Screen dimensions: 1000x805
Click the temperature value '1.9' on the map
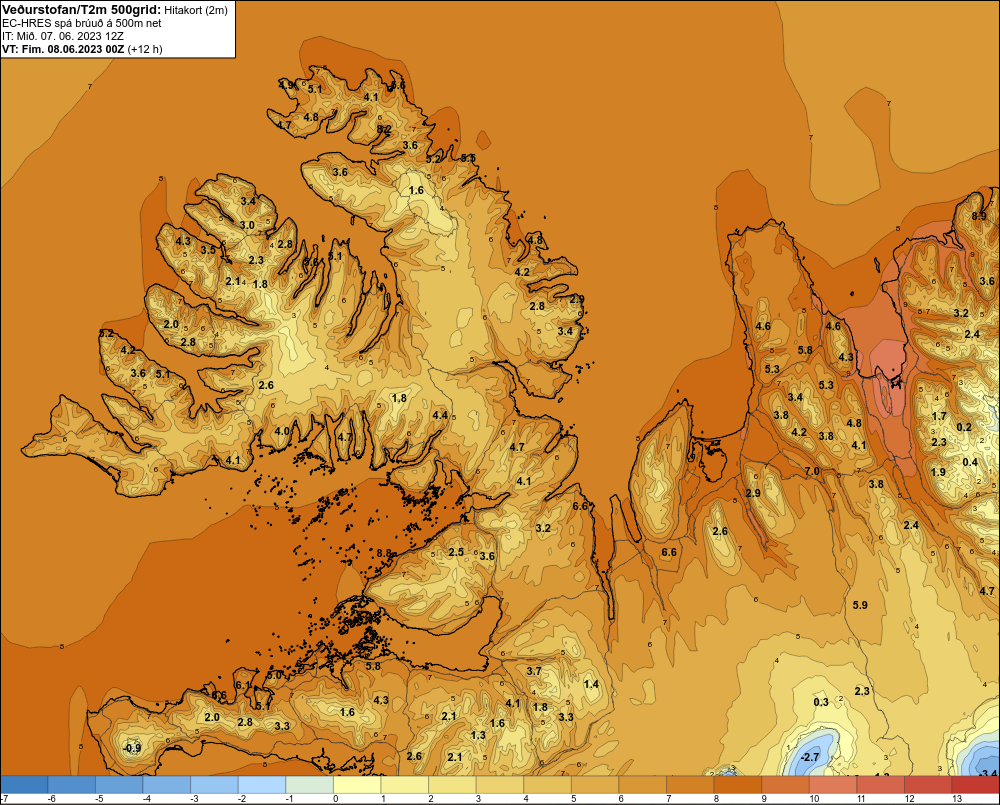(x=938, y=473)
